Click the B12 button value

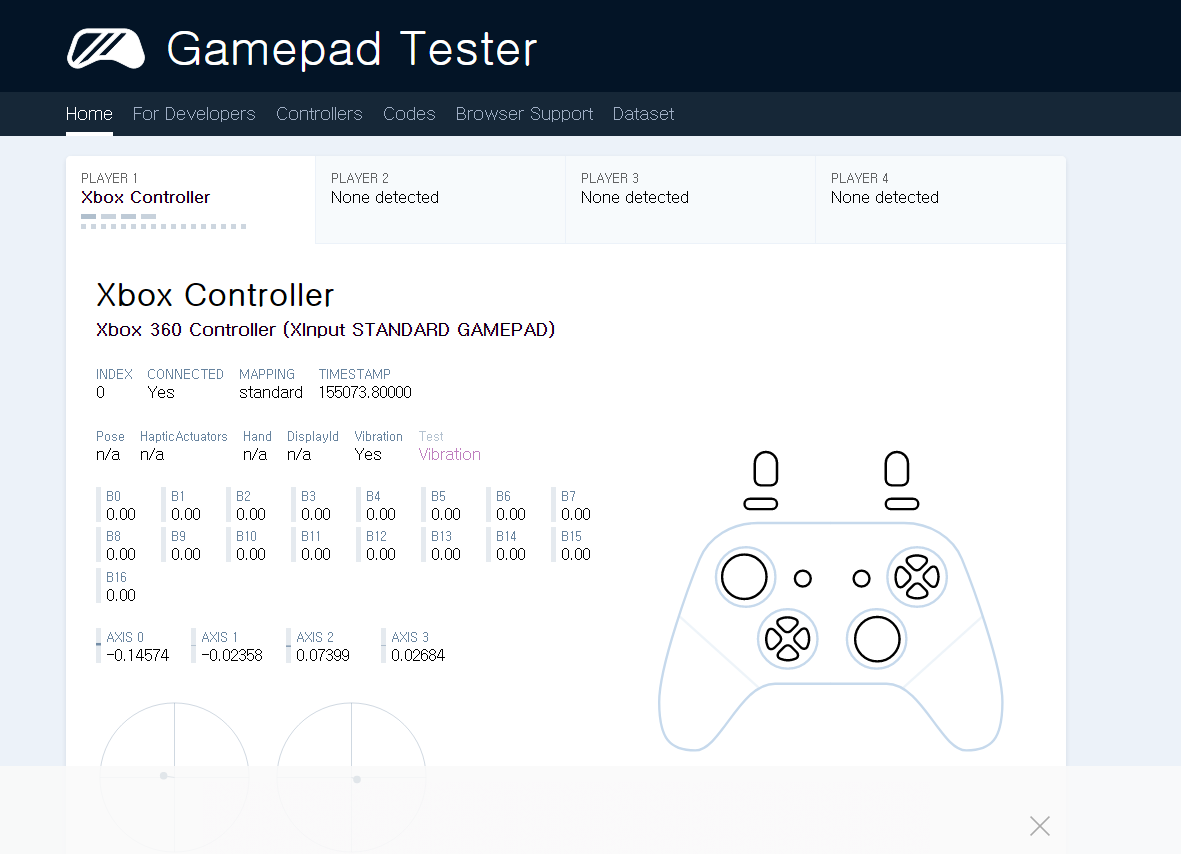[380, 554]
